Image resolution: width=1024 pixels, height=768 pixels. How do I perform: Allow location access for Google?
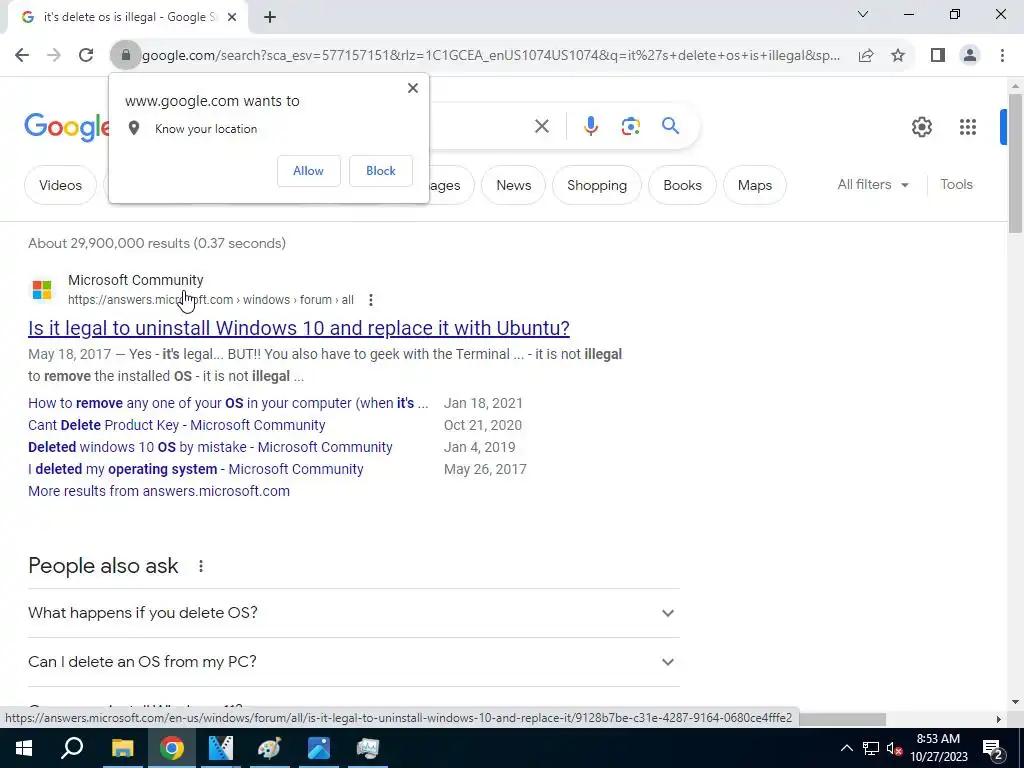308,171
